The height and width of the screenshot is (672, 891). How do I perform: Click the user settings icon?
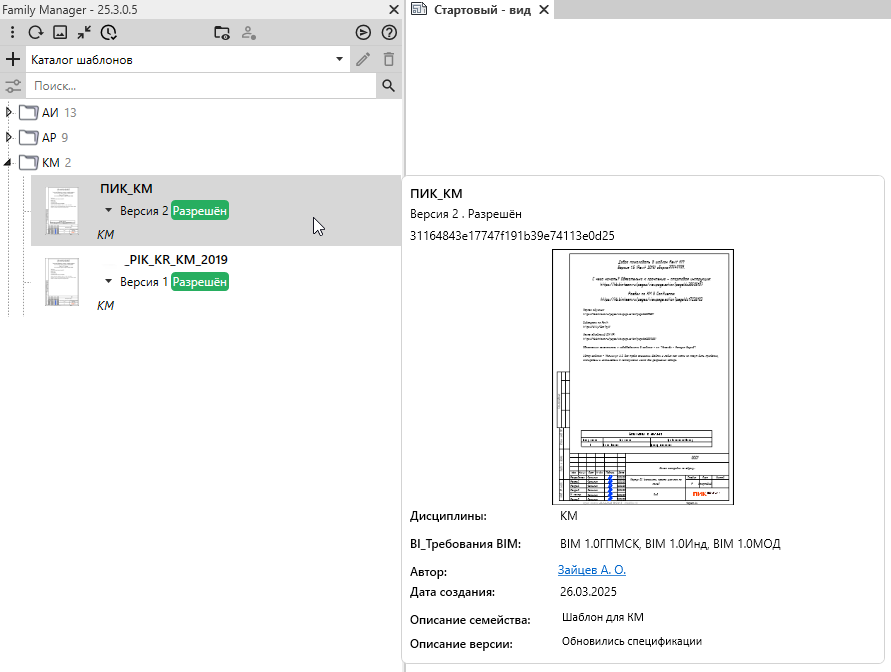pos(249,32)
